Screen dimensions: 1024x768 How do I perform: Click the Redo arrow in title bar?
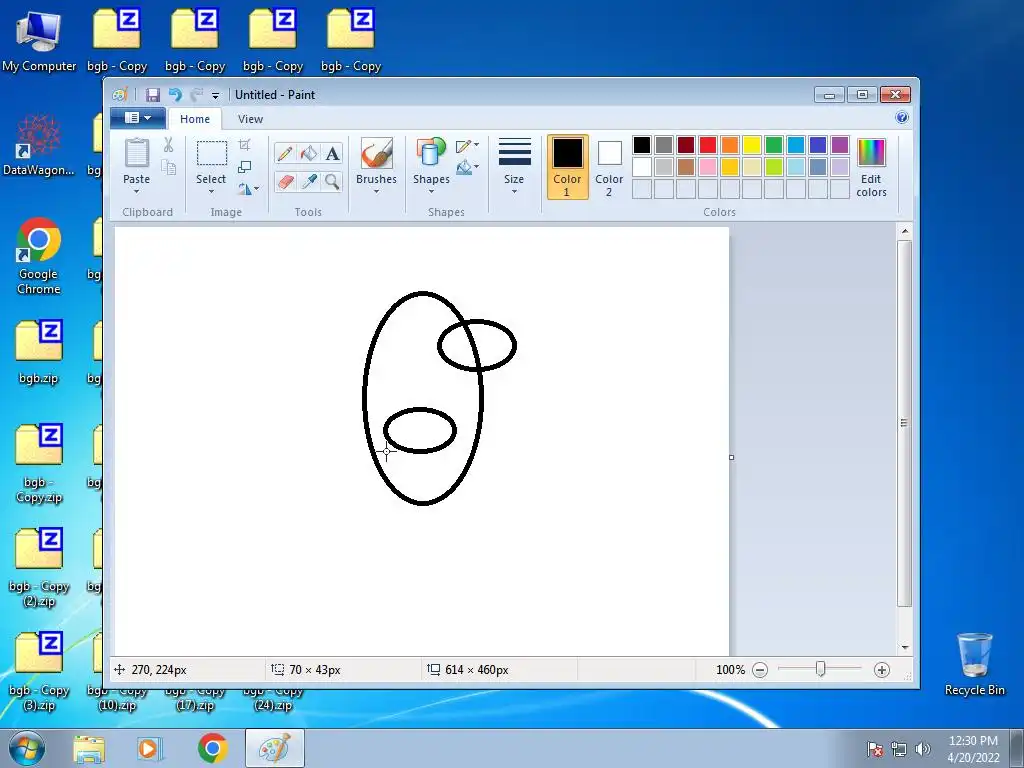(x=197, y=95)
